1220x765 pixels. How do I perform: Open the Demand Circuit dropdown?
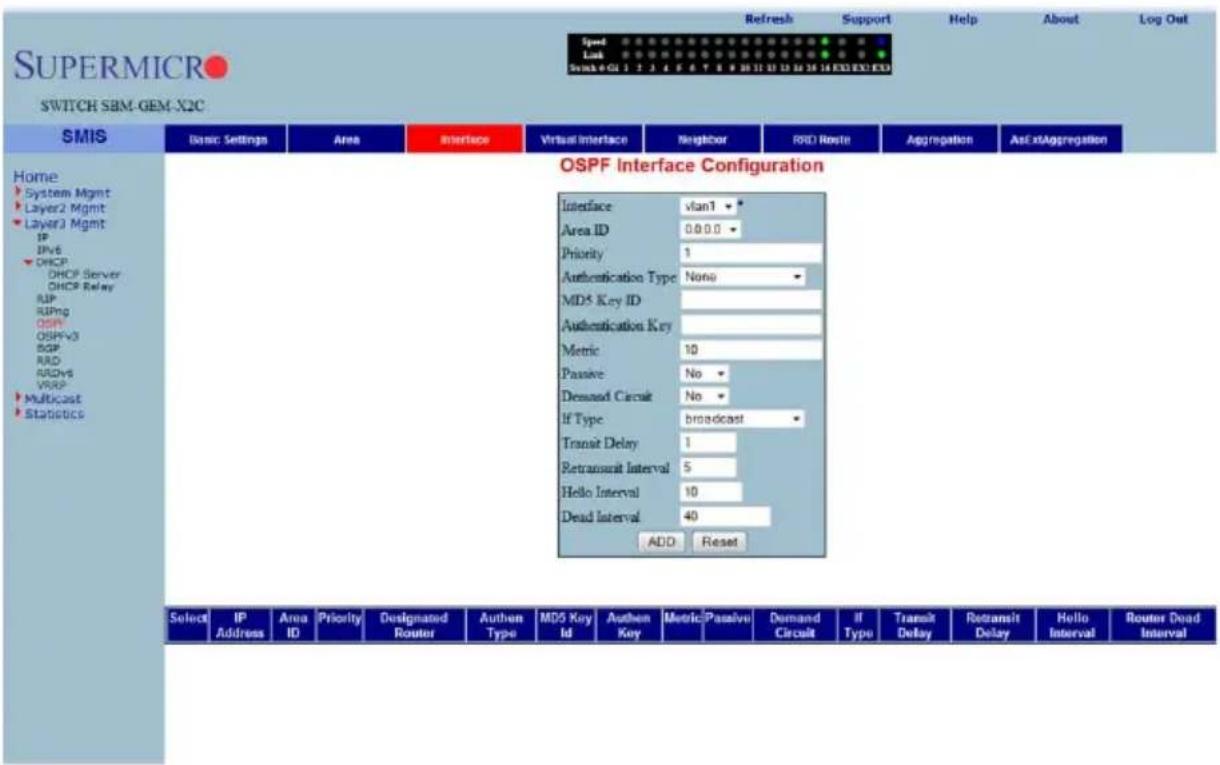pos(704,395)
